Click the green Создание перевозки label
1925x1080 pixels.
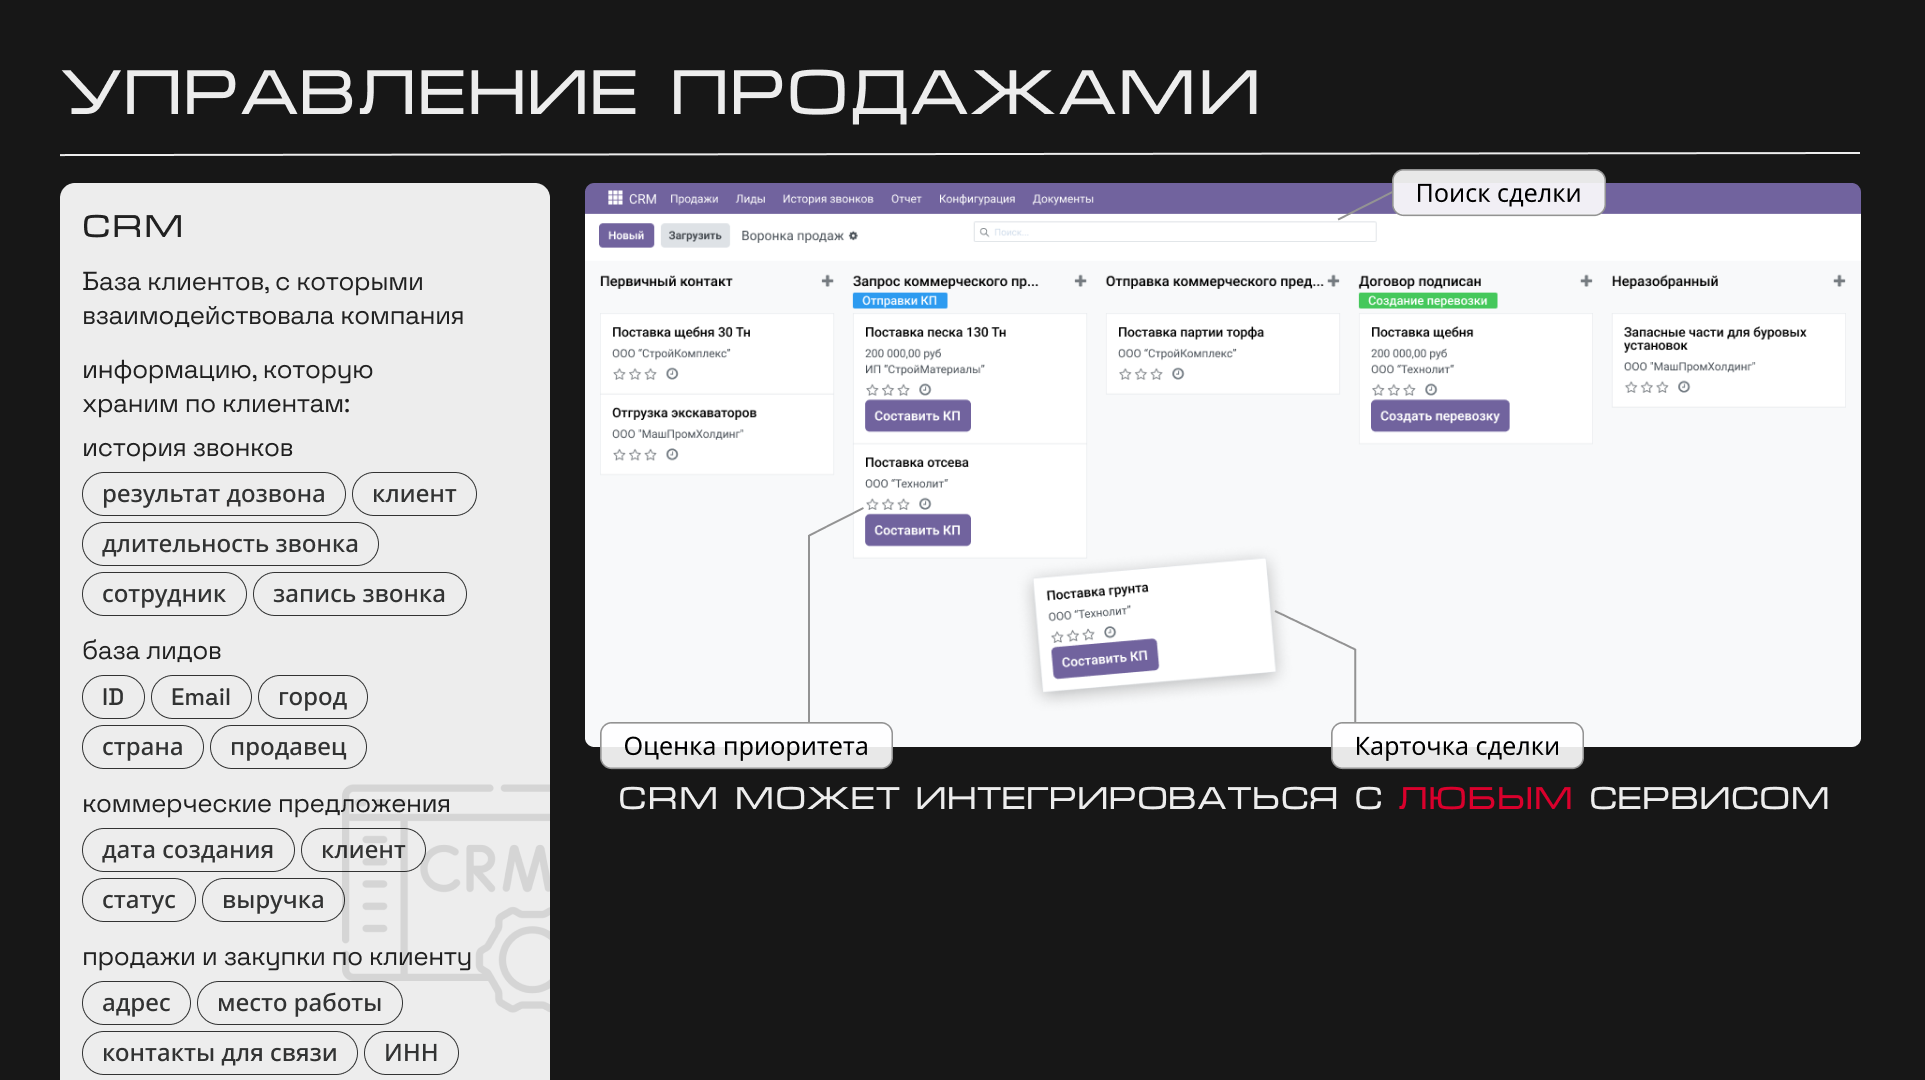[1427, 301]
